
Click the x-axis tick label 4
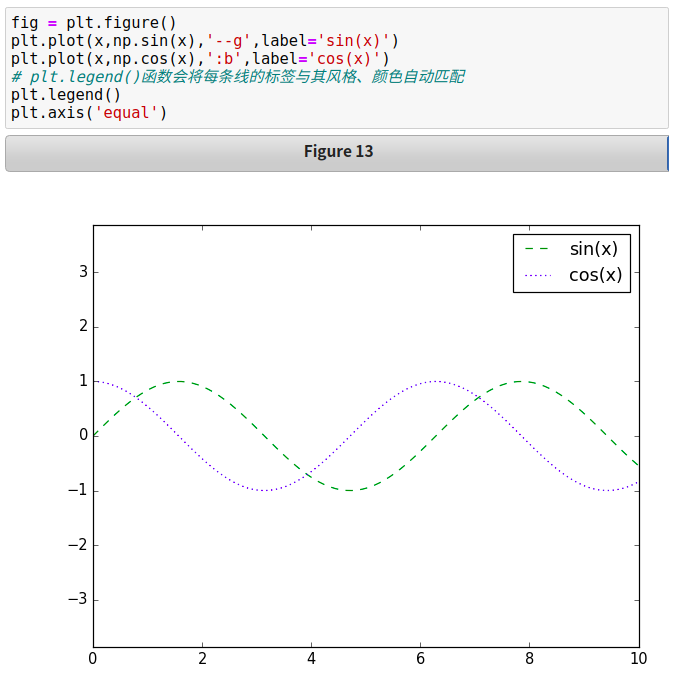click(311, 658)
